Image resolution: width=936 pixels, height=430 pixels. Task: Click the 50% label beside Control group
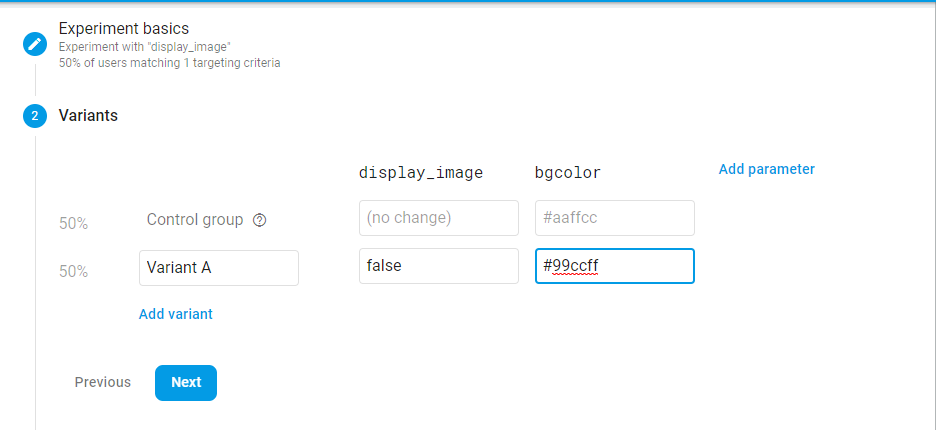(73, 224)
